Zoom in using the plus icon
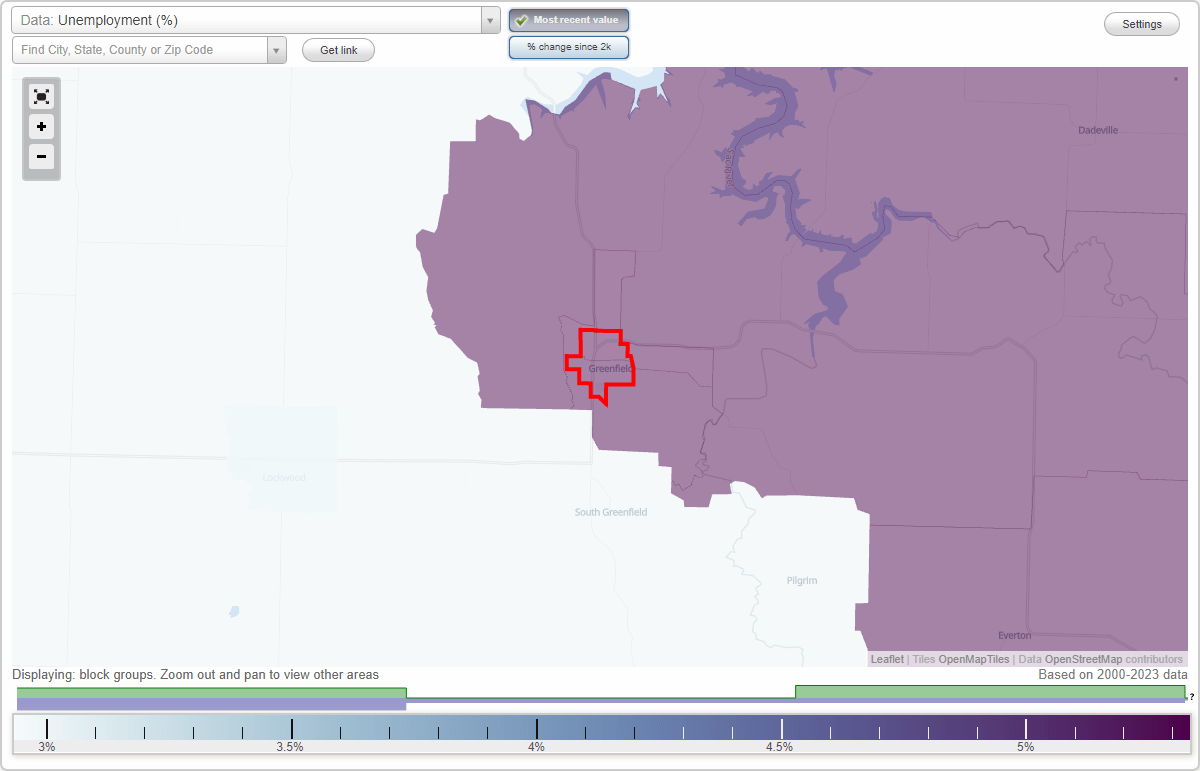Image resolution: width=1200 pixels, height=771 pixels. tap(41, 127)
